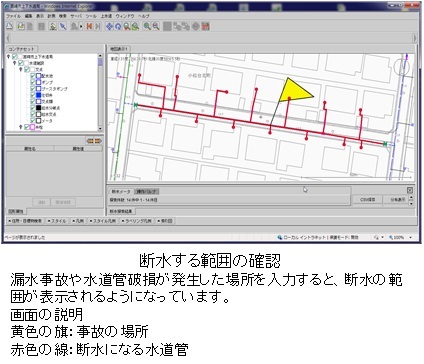Expand the スタイル bottom panel
The width and height of the screenshot is (424, 364).
tap(57, 221)
